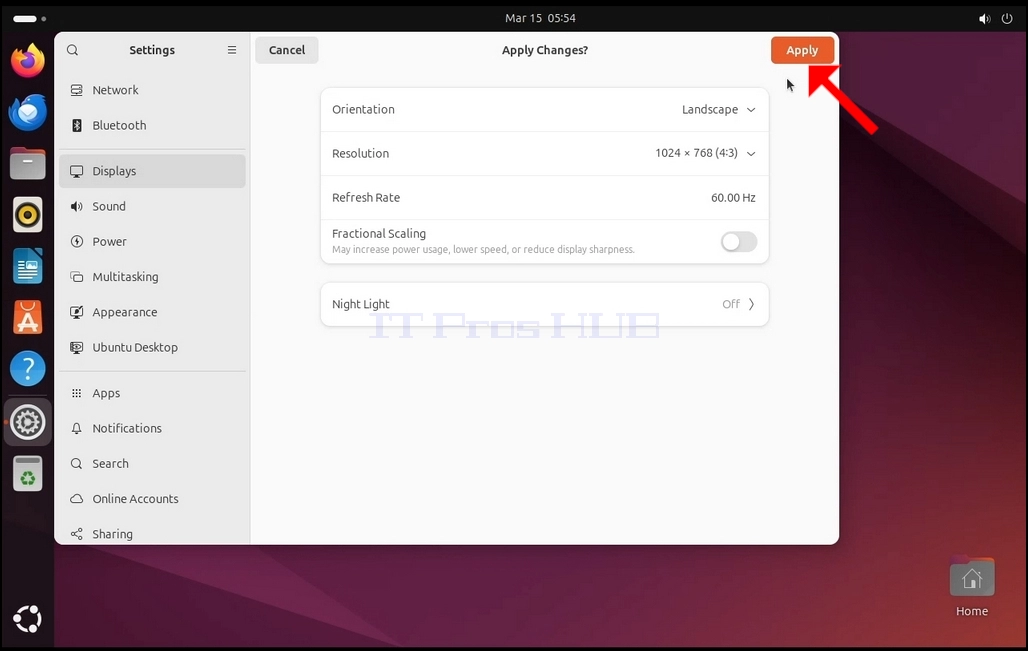Screen dimensions: 1028x651
Task: Toggle the Fractional Scaling switch
Action: [x=739, y=242]
